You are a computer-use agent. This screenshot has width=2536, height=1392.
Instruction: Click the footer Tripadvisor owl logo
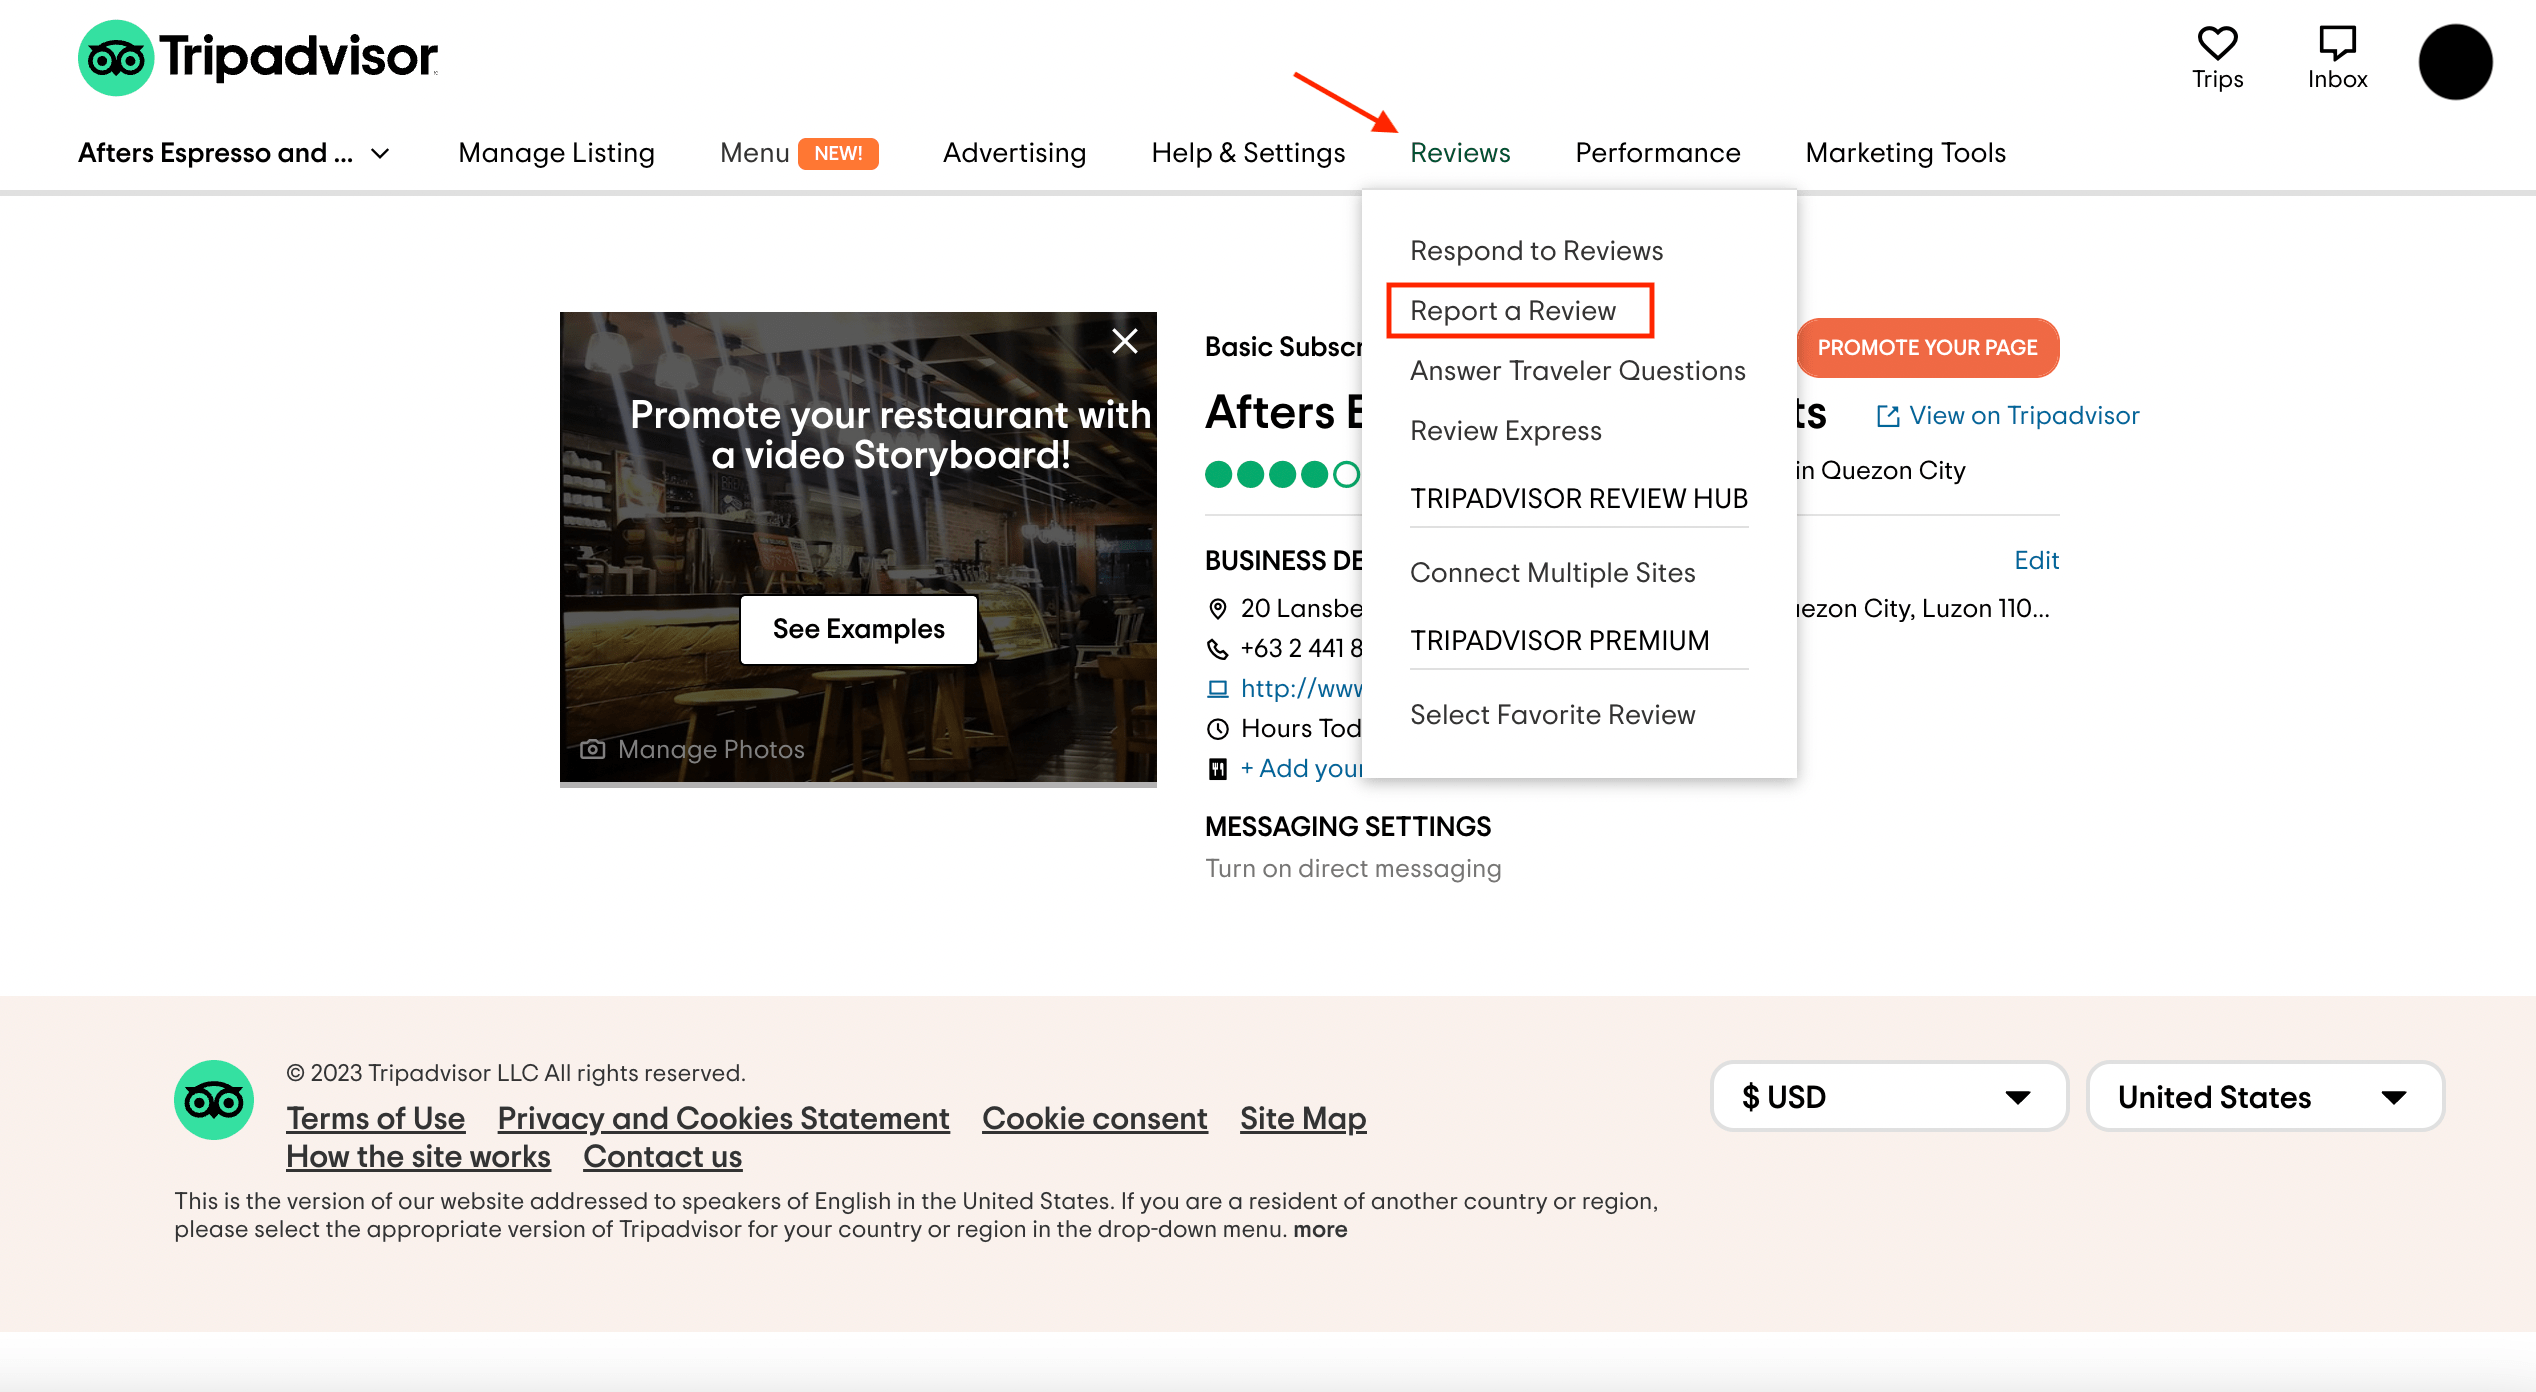click(214, 1100)
